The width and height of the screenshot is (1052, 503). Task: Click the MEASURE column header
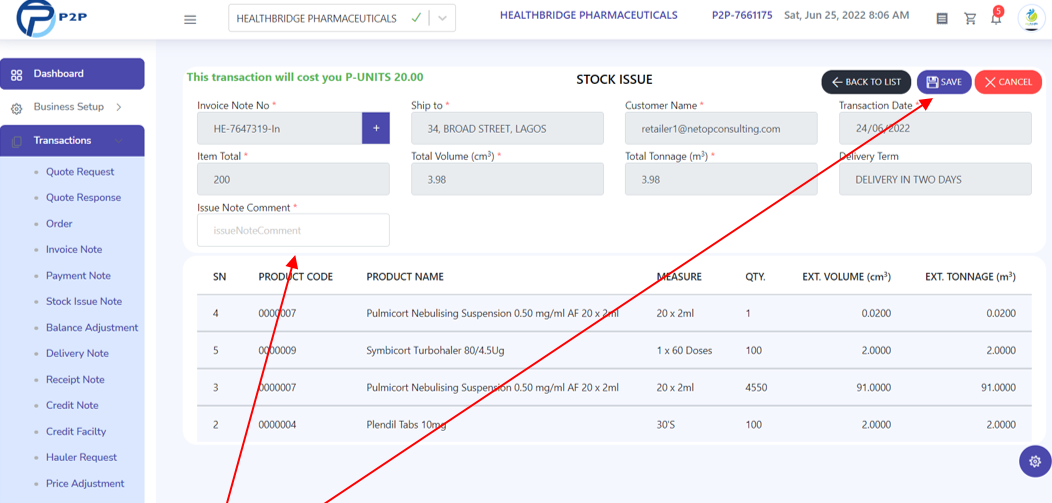tap(679, 277)
